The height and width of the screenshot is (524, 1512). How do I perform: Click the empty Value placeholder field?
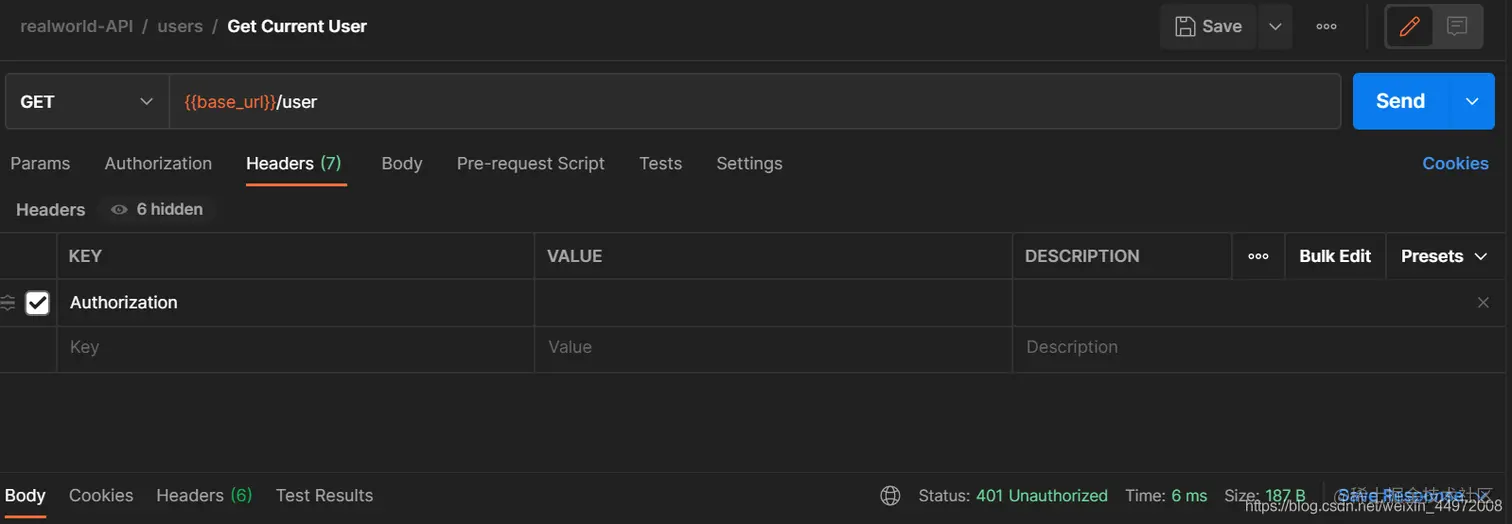[773, 348]
